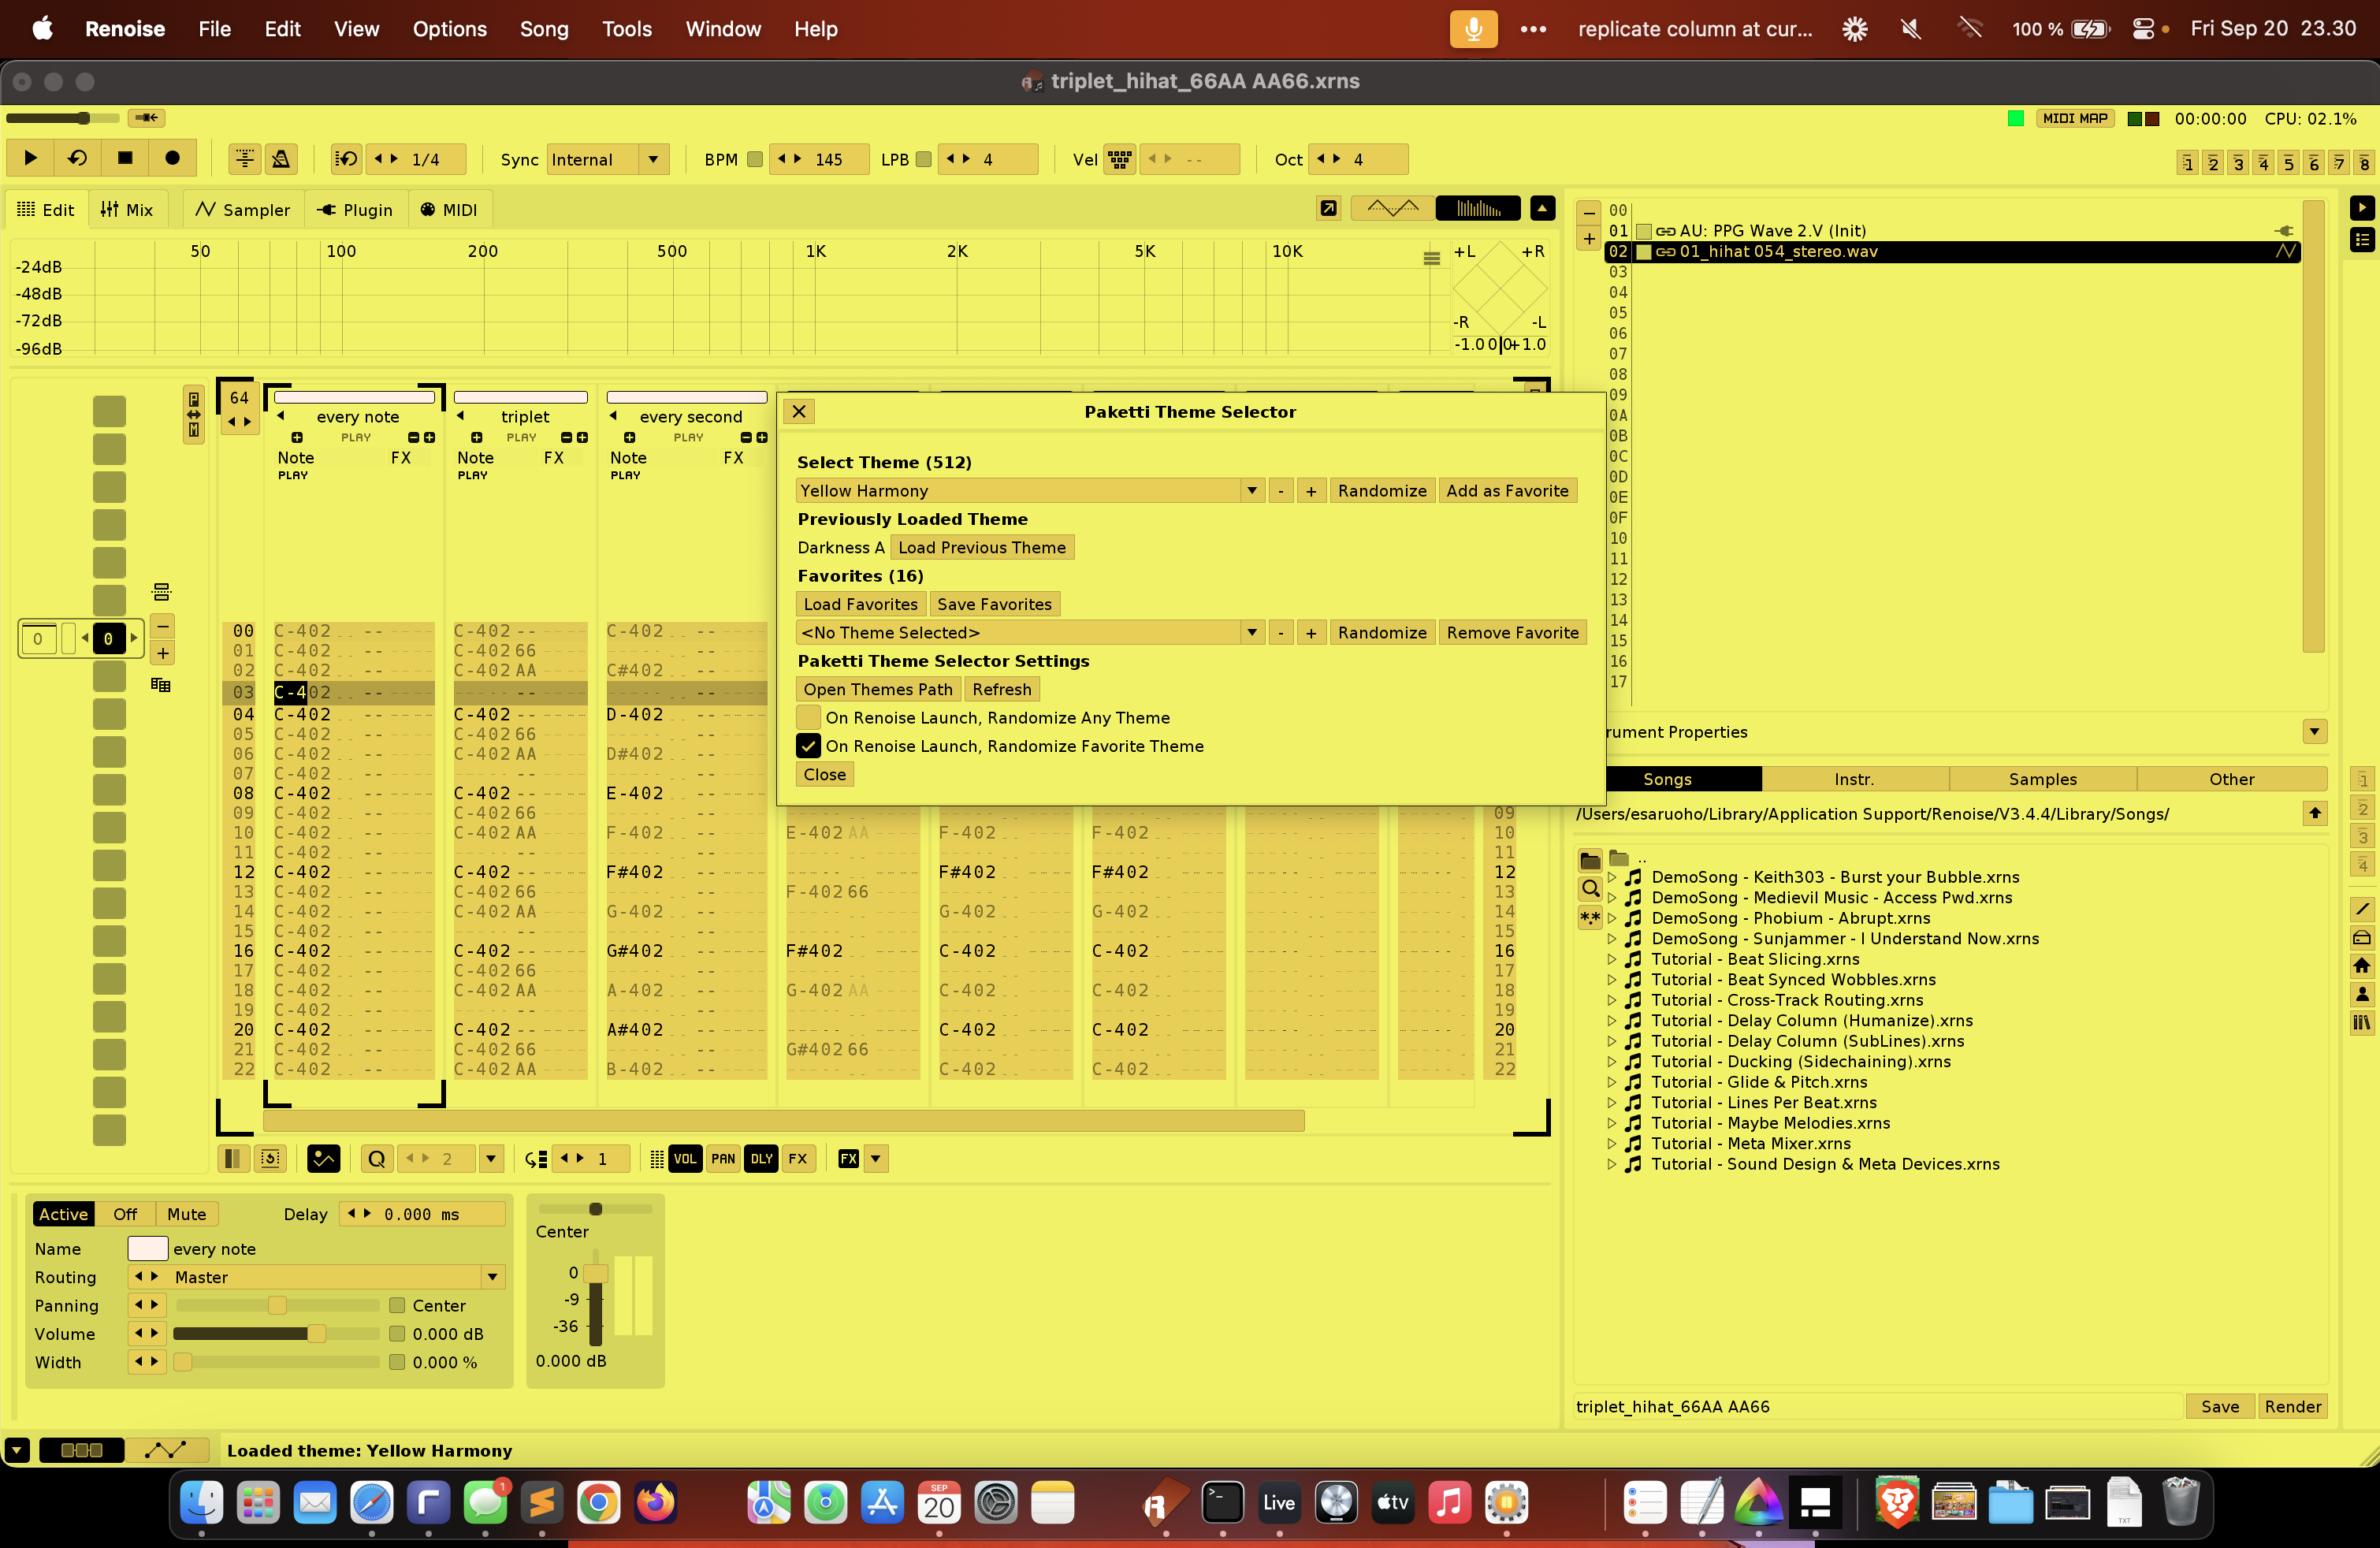
Task: Open the Sampler editor tab
Action: click(243, 210)
